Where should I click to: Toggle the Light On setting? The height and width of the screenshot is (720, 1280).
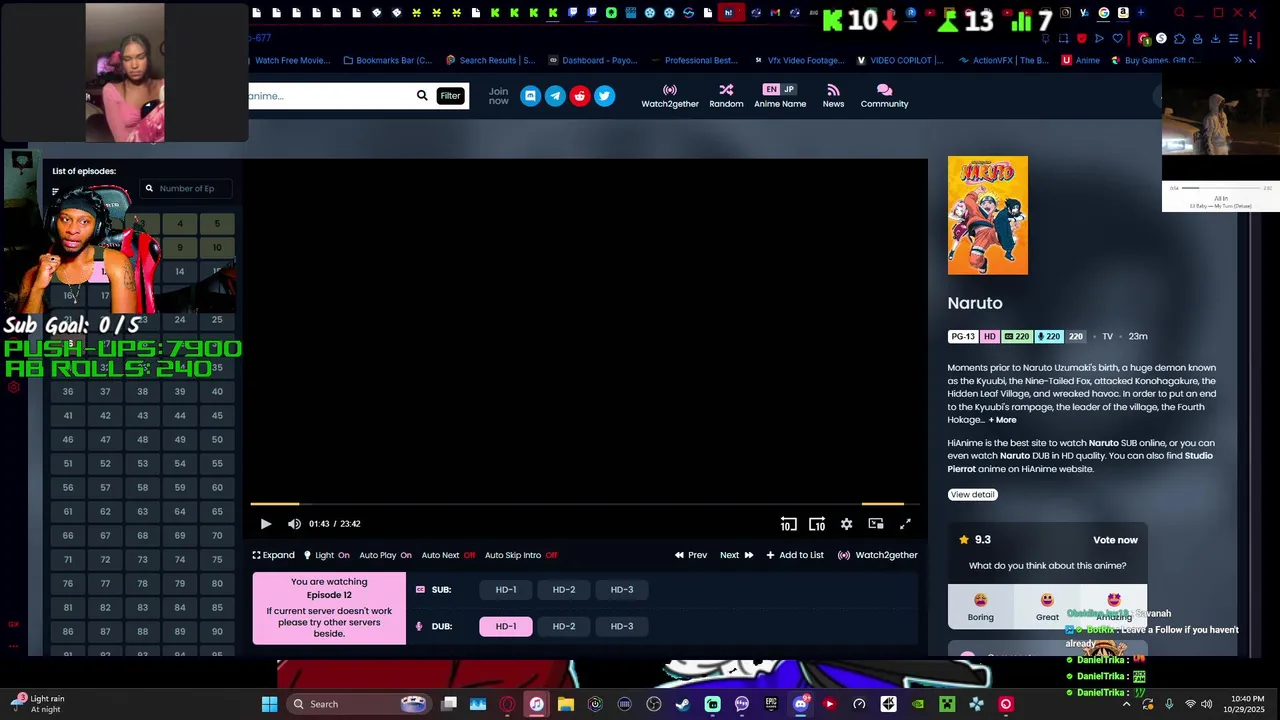[327, 555]
